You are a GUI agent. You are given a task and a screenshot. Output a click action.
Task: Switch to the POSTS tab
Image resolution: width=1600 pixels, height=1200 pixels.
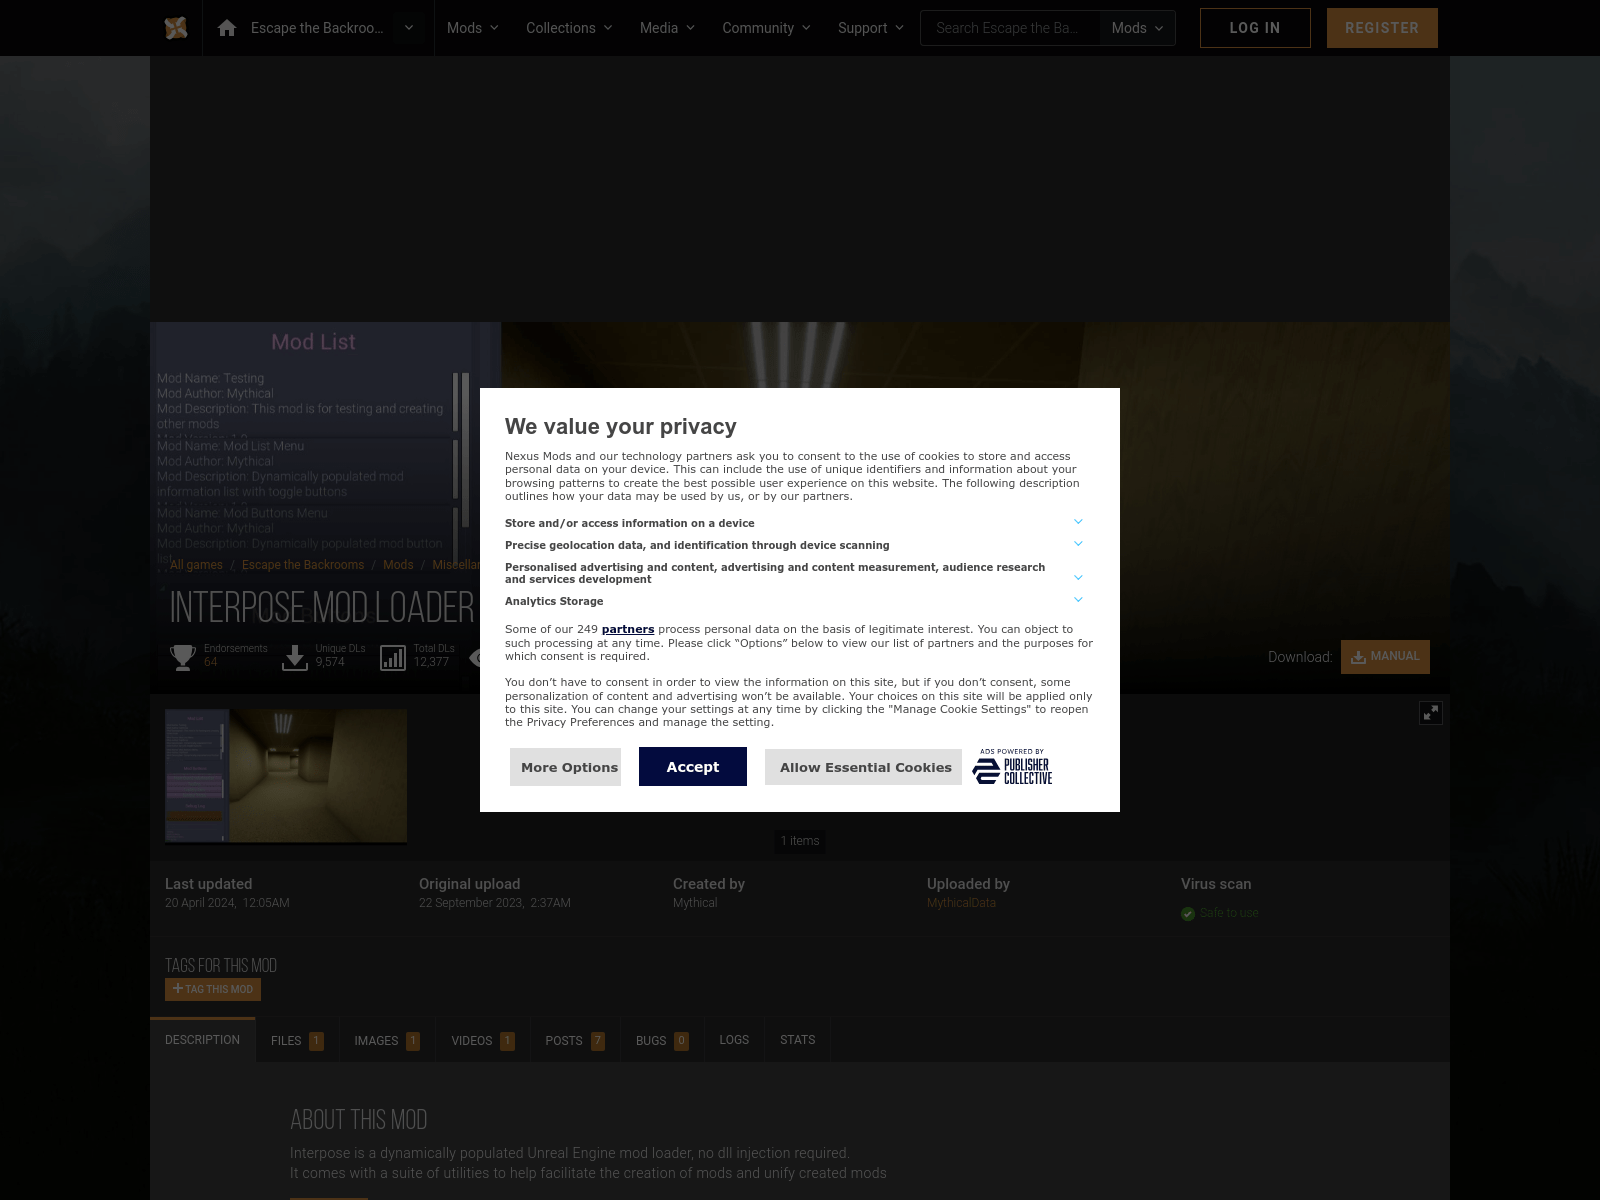575,1041
